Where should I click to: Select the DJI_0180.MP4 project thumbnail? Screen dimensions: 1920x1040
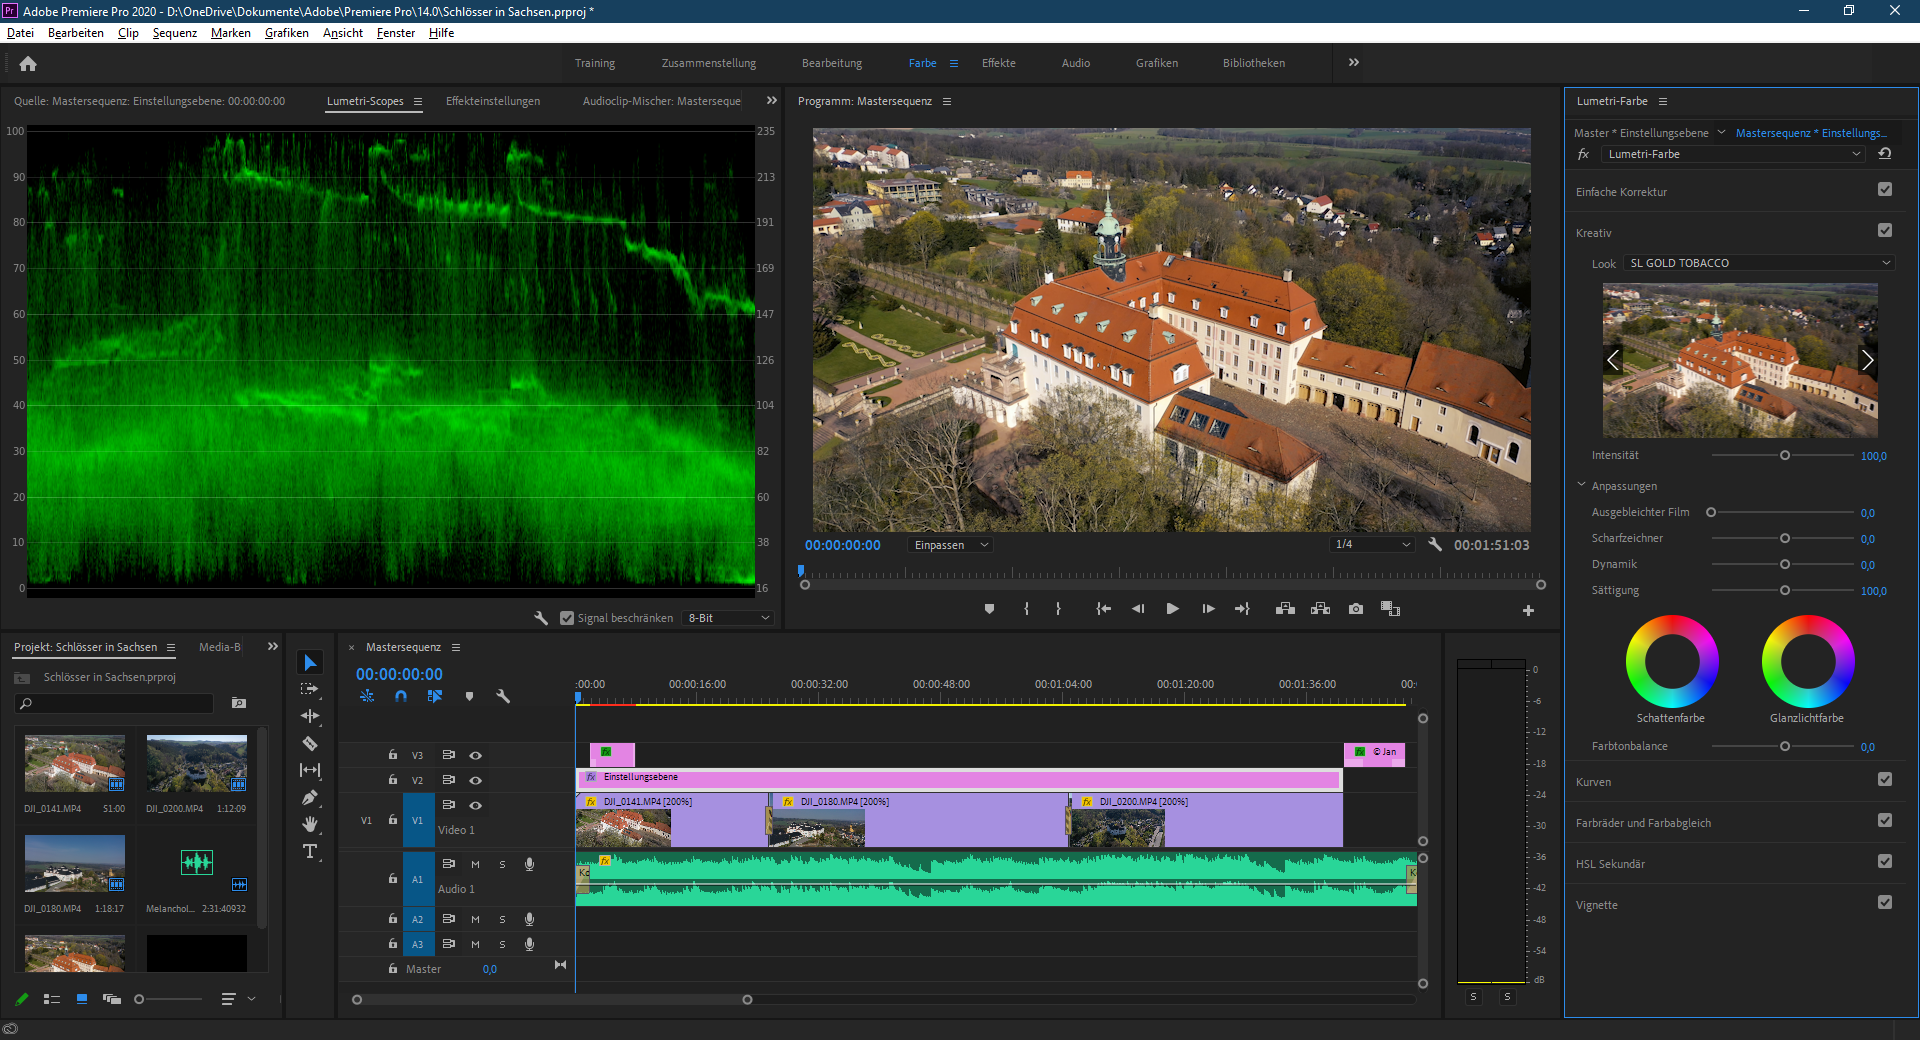pos(75,862)
